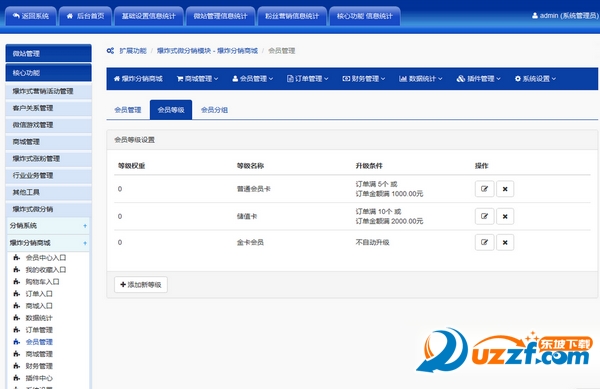
Task: Open 数据统计 dropdown in blue navbar
Action: click(x=421, y=79)
